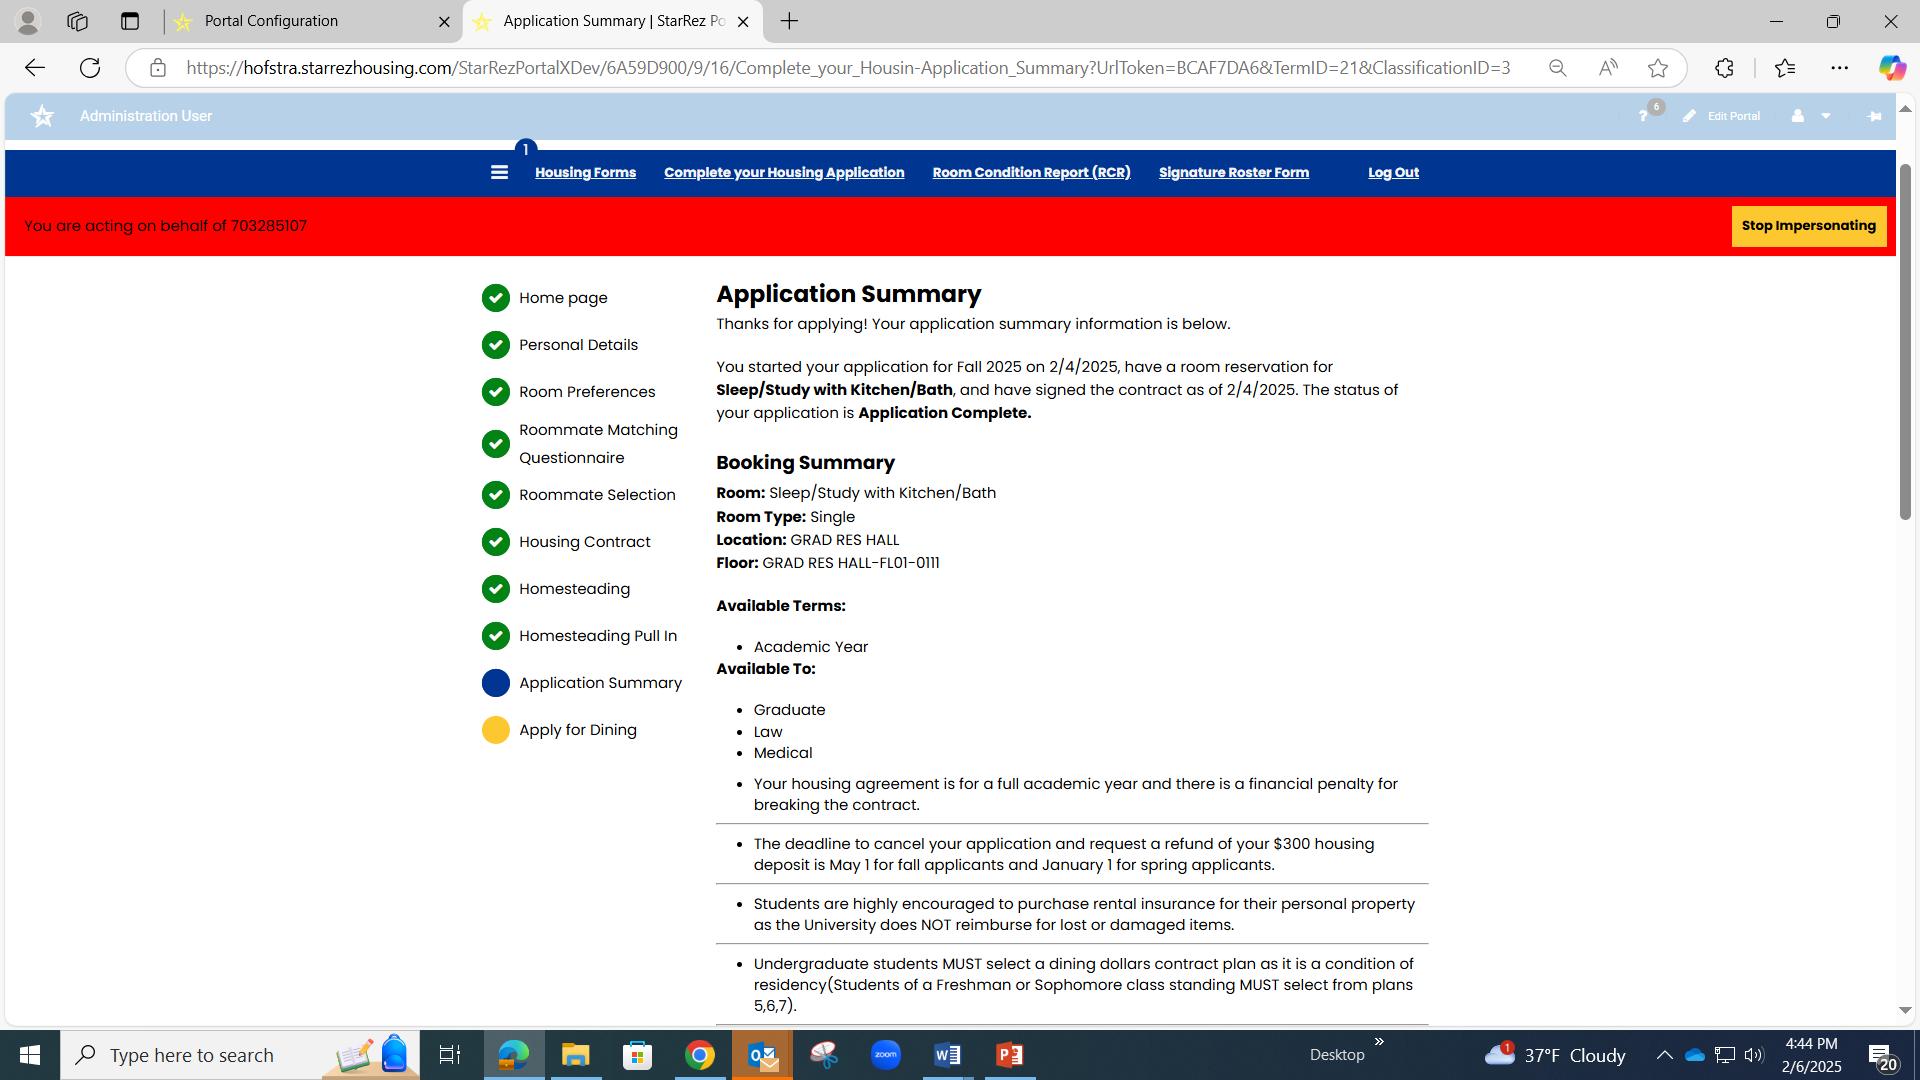Click the StarRez star logo icon
Screen dimensions: 1920x1080
click(x=42, y=116)
